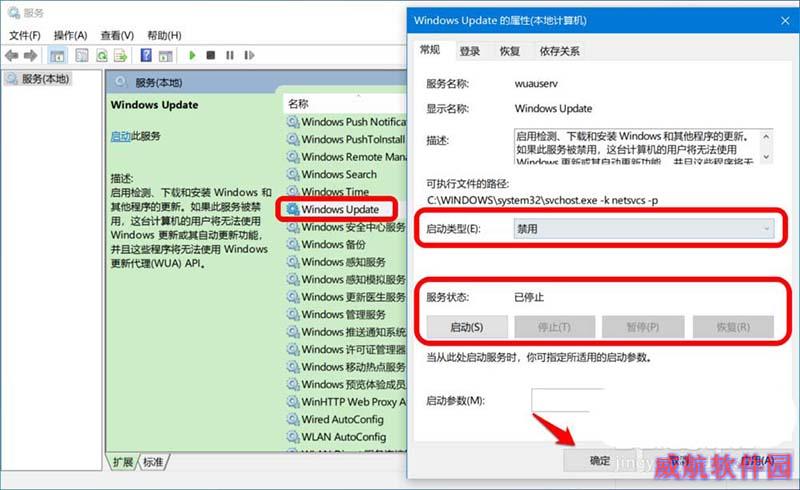Click the Export List toolbar icon
Viewport: 800px width, 490px height.
coord(120,55)
